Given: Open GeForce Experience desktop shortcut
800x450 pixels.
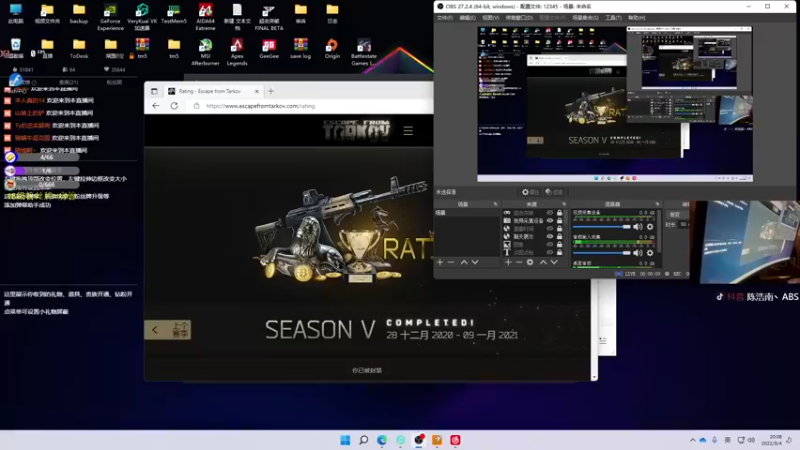Looking at the screenshot, I should [110, 16].
